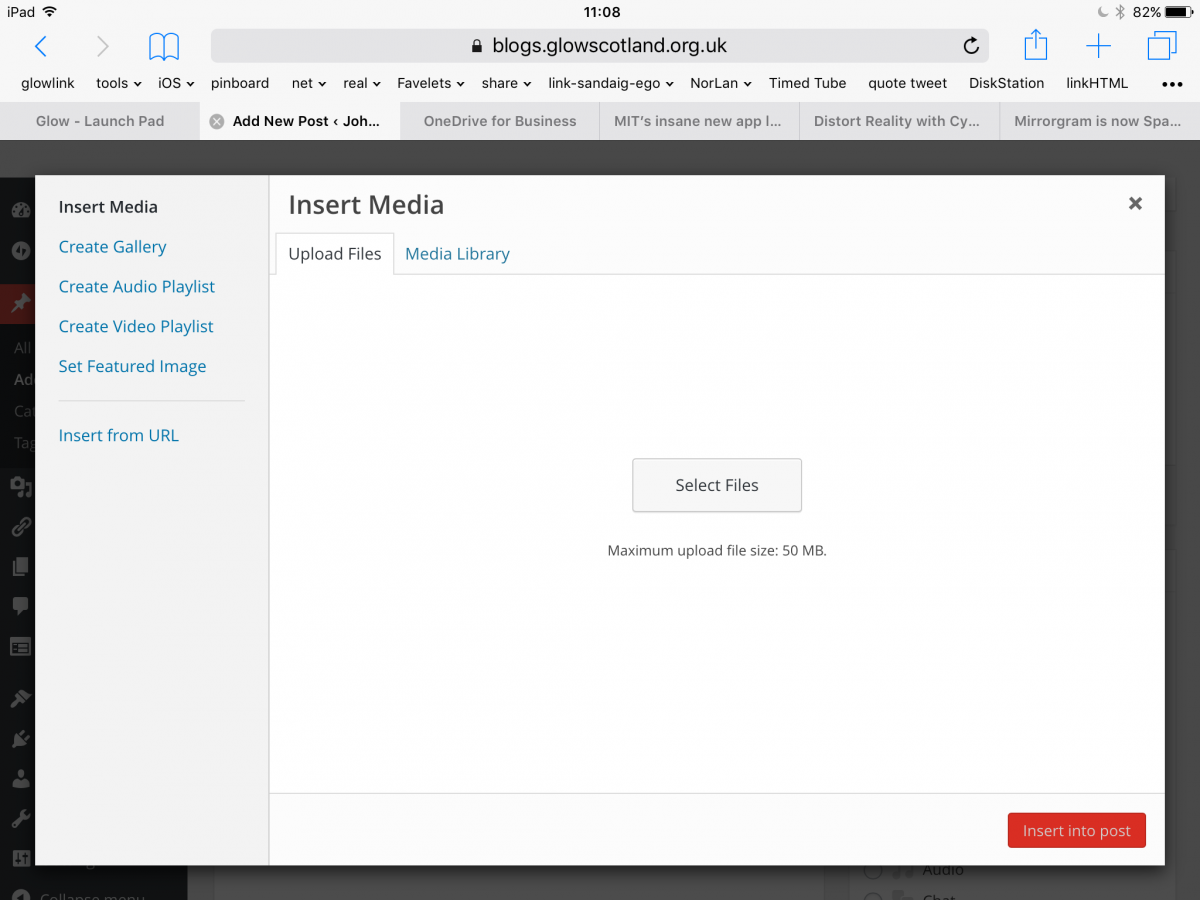The width and height of the screenshot is (1200, 900).
Task: Switch to OneDrive for Business tab
Action: [499, 121]
